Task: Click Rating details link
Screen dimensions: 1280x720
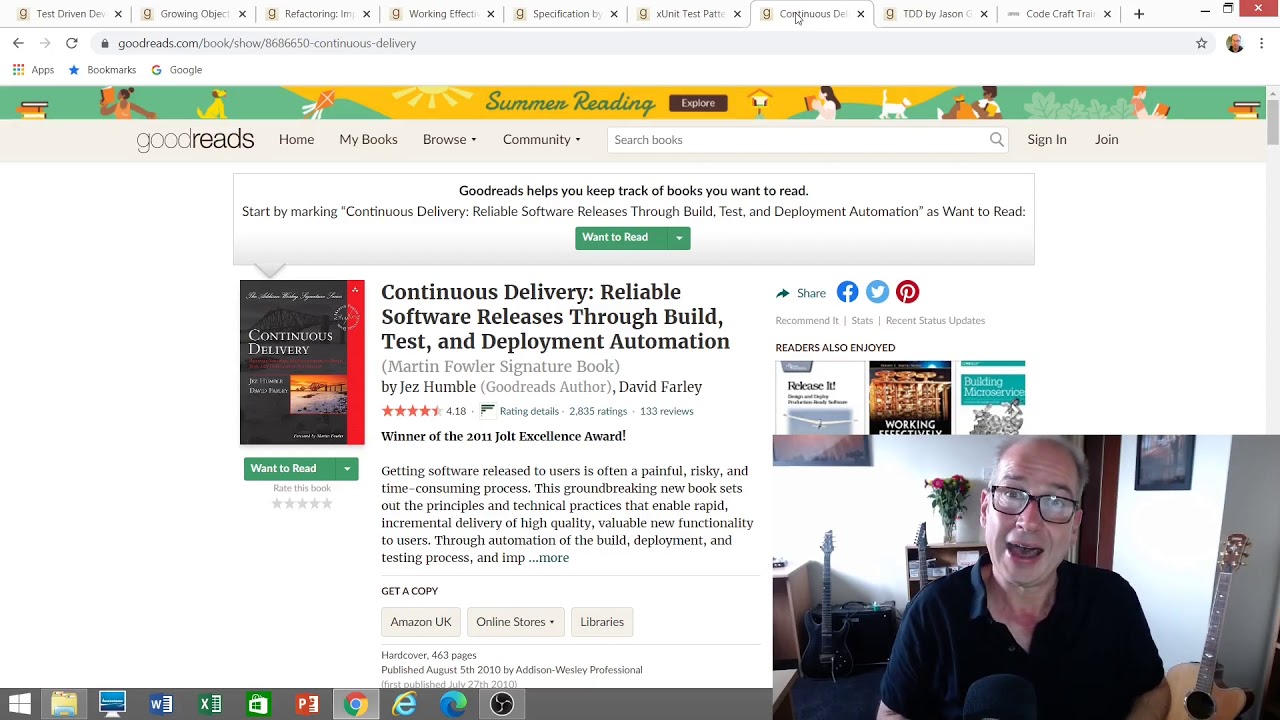Action: coord(529,411)
